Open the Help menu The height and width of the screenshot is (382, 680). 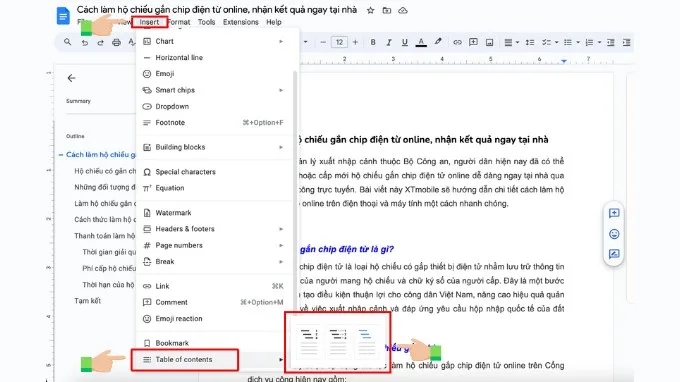(274, 22)
